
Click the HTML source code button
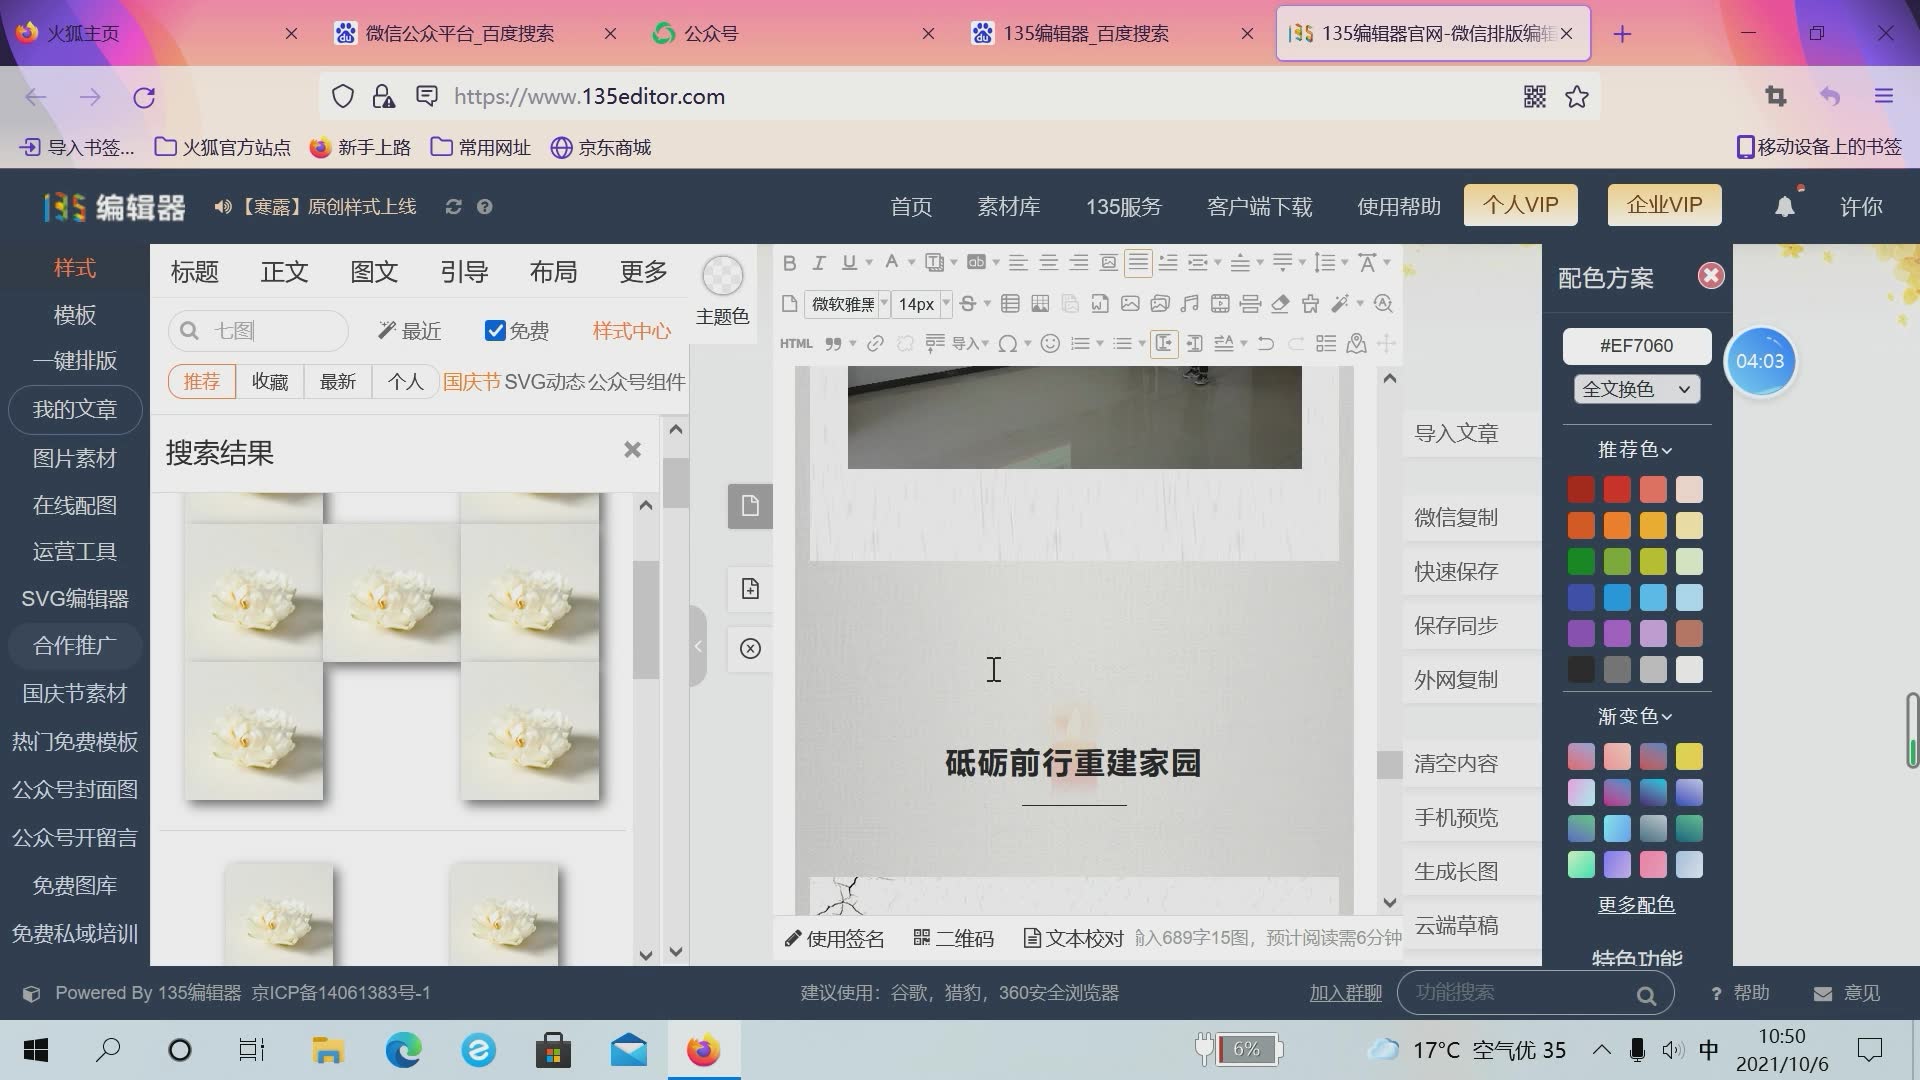click(x=796, y=344)
